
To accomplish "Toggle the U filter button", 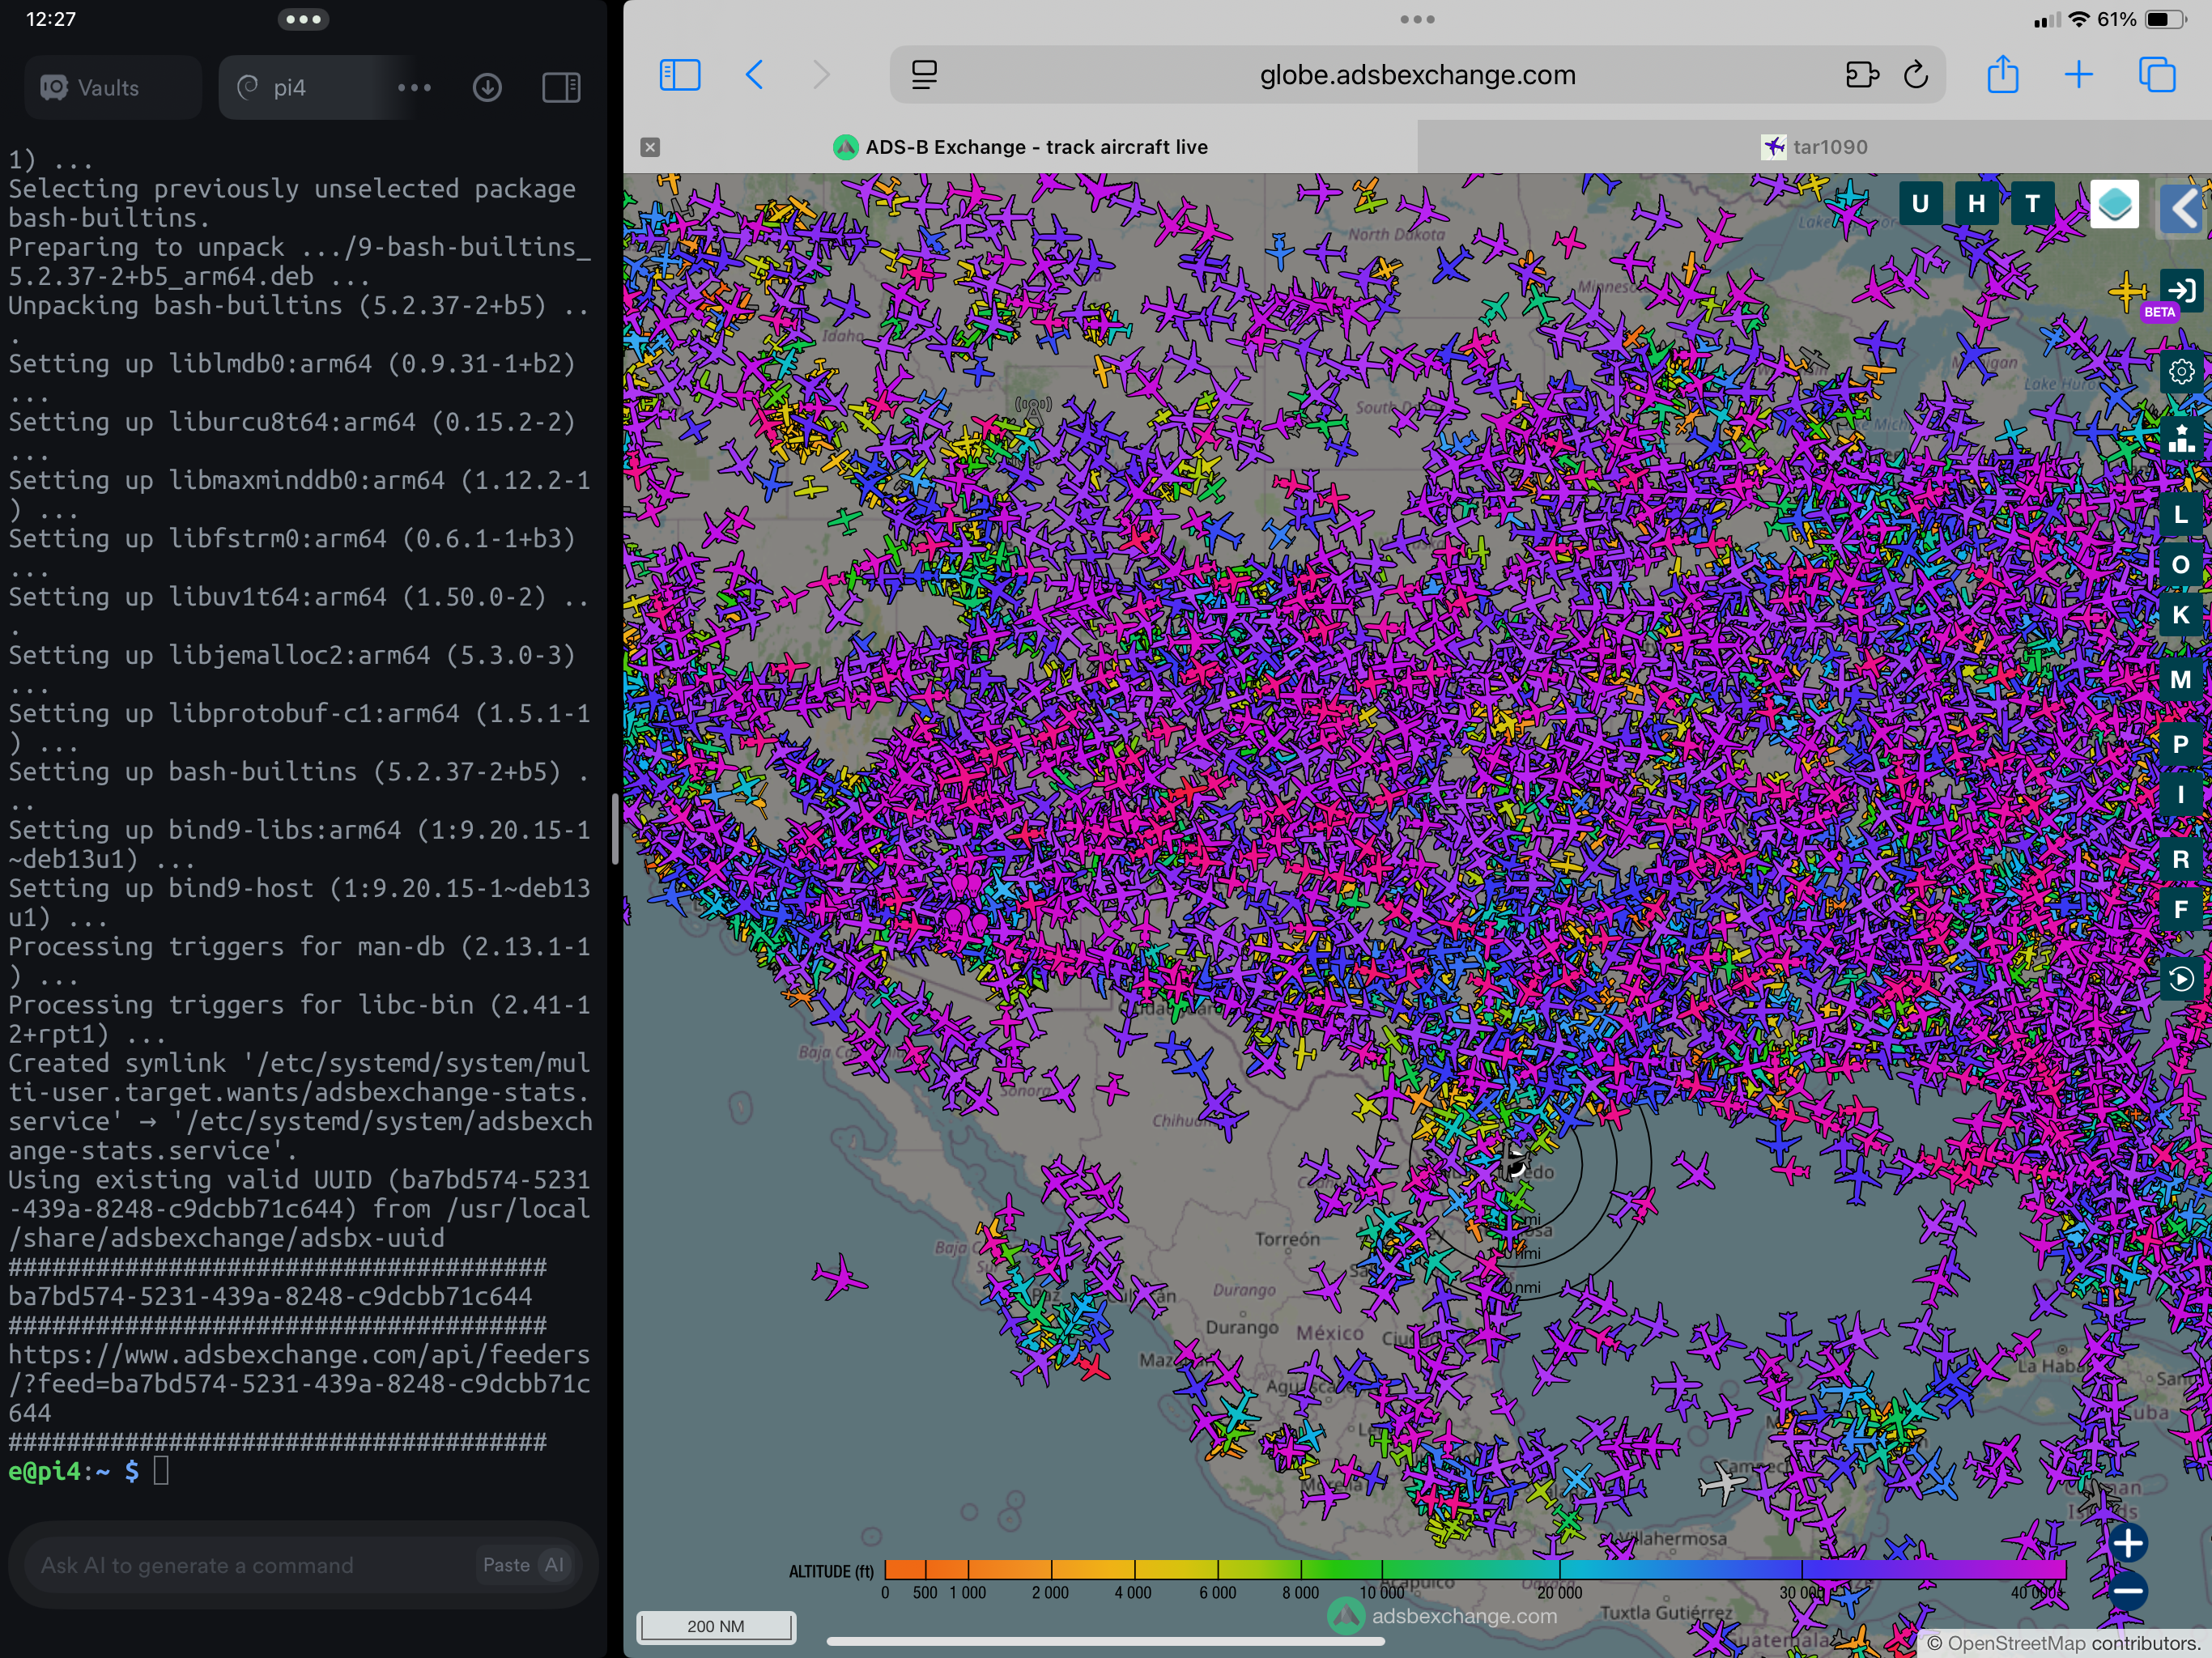I will [1920, 205].
